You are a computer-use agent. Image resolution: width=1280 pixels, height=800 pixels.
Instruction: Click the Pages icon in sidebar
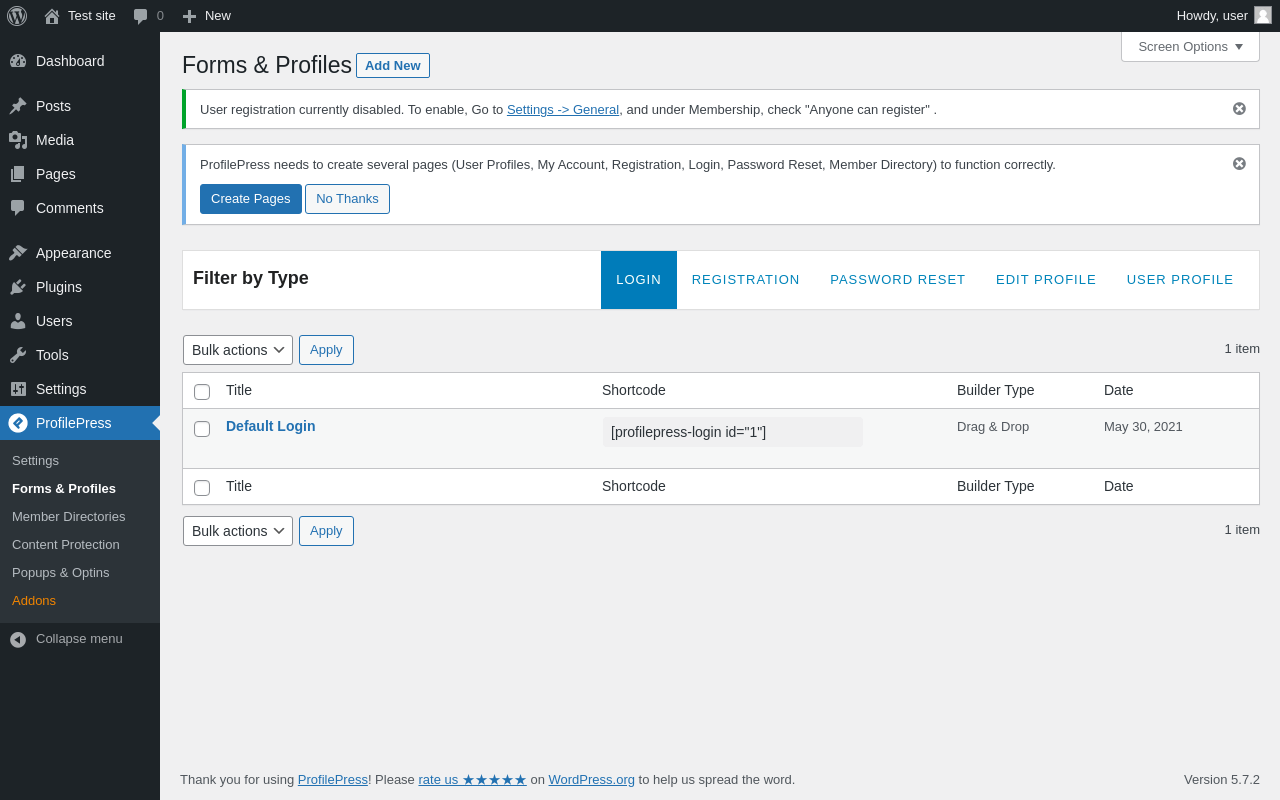pos(18,174)
